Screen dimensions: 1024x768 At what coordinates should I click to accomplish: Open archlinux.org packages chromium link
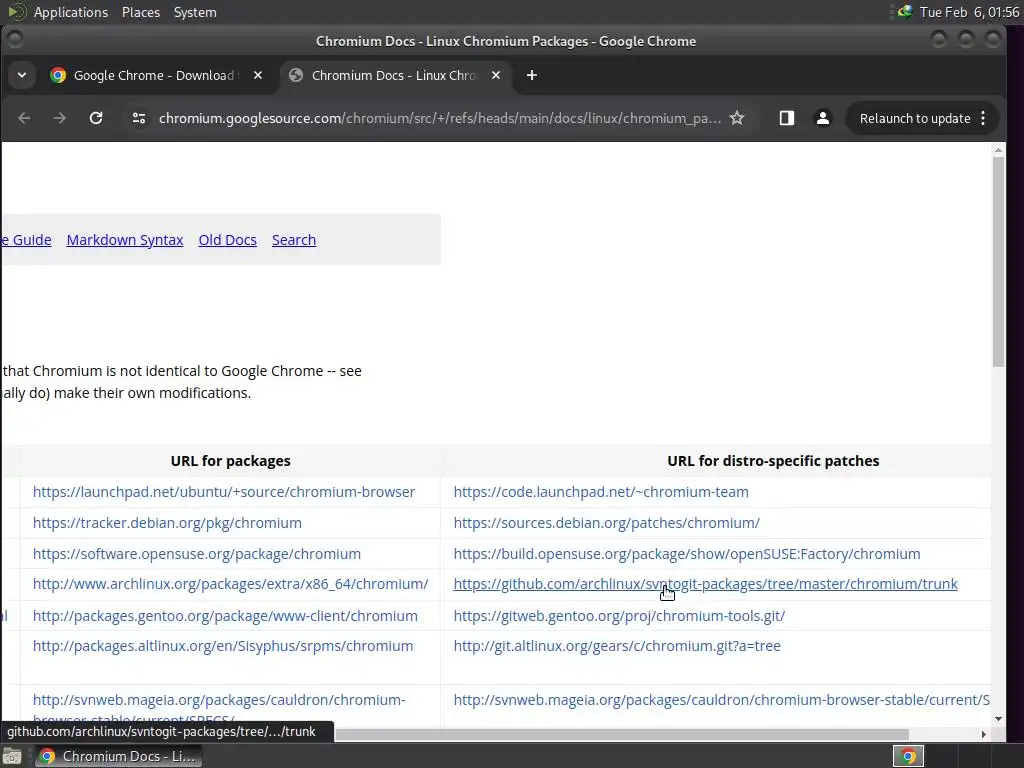231,584
